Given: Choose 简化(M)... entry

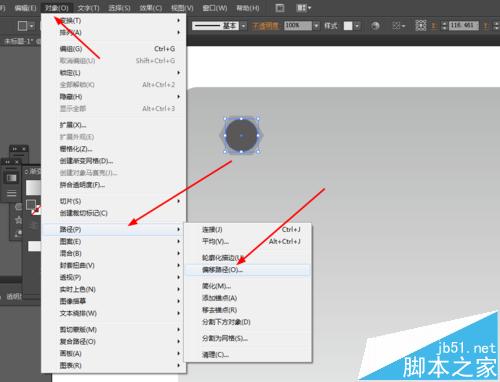Looking at the screenshot, I should [x=248, y=286].
